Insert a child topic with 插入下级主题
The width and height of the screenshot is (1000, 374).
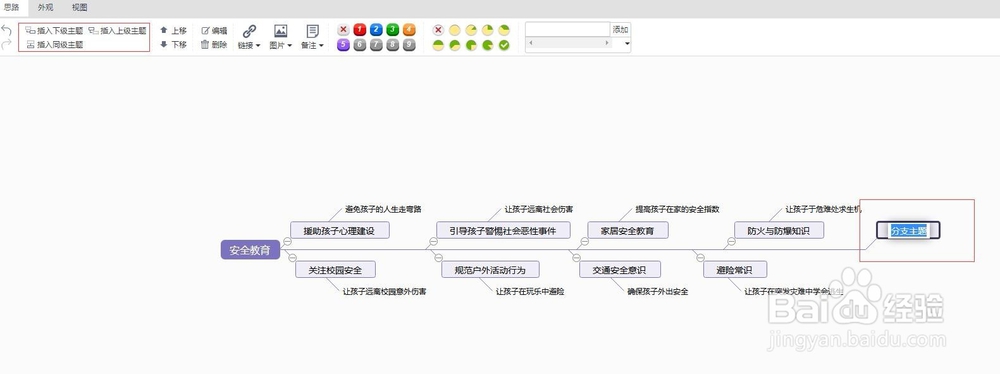(54, 31)
